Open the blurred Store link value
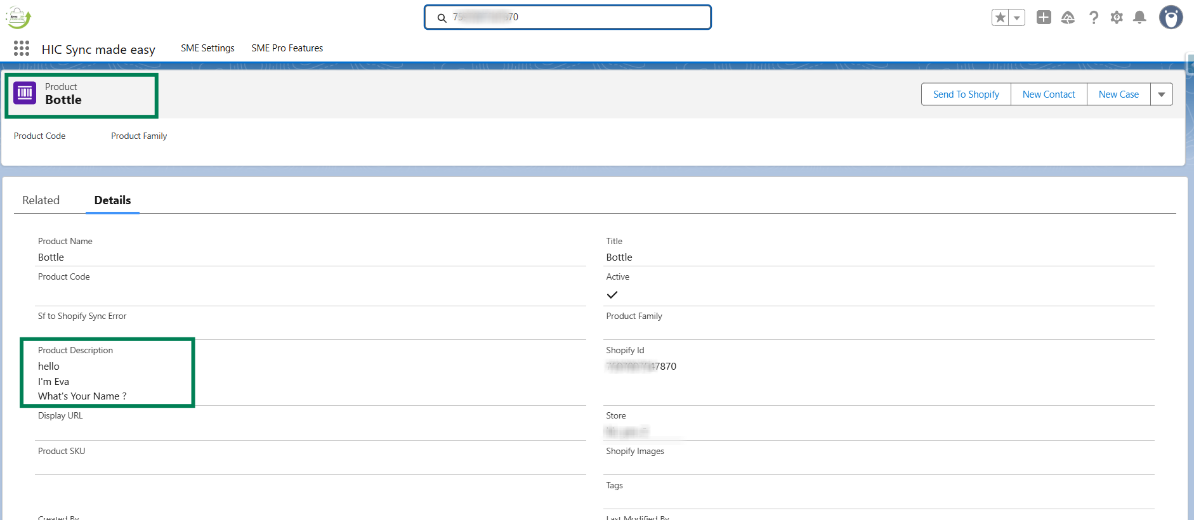Screen dimensions: 1194x520 pyautogui.click(x=627, y=432)
